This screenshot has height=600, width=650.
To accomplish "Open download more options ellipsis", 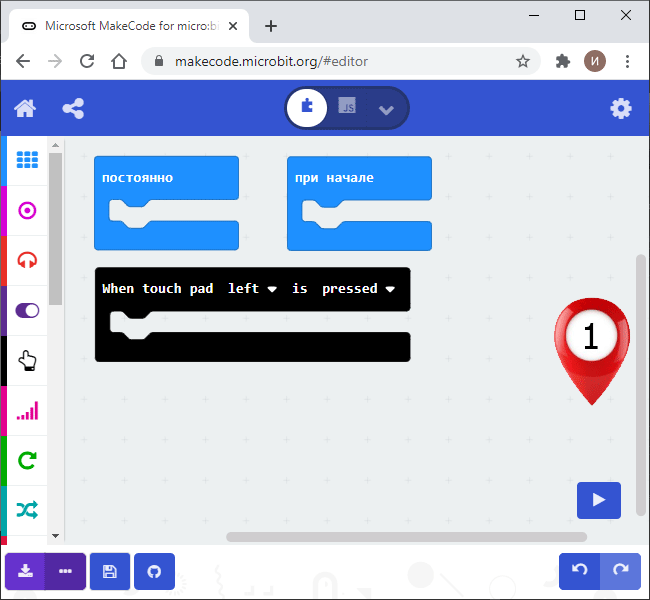I will coord(65,571).
